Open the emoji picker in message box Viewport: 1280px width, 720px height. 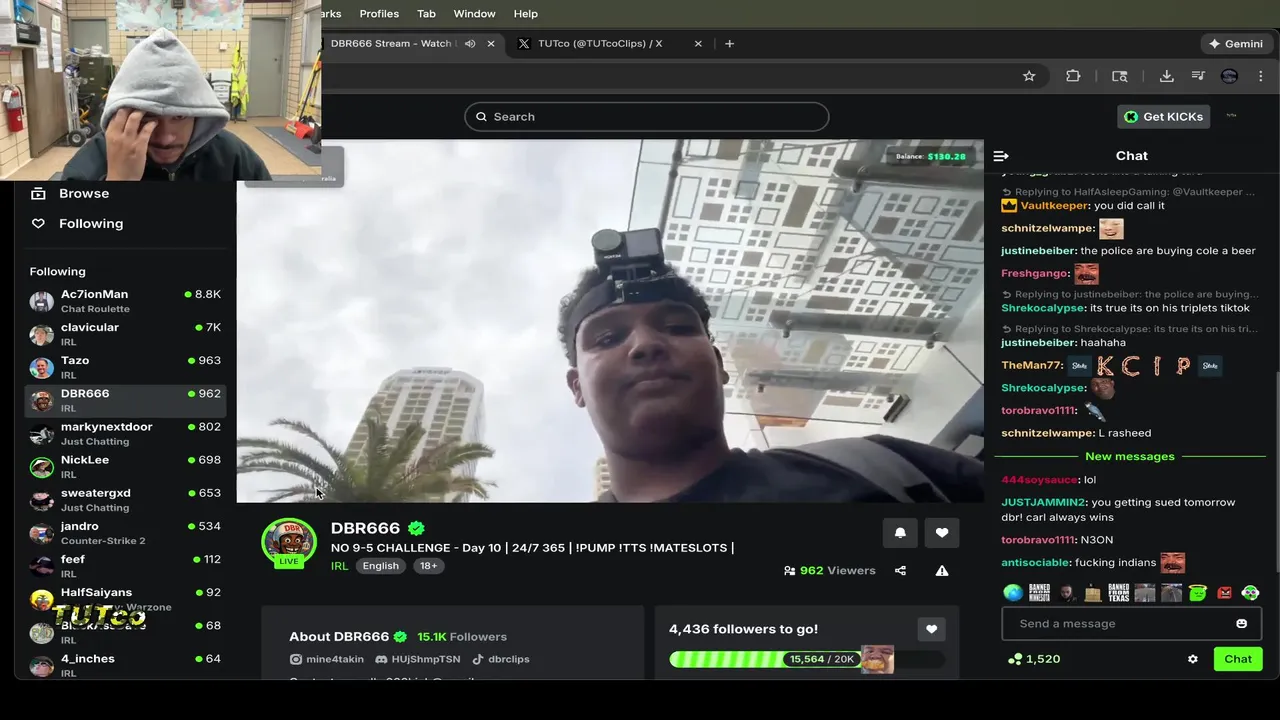[x=1241, y=624]
